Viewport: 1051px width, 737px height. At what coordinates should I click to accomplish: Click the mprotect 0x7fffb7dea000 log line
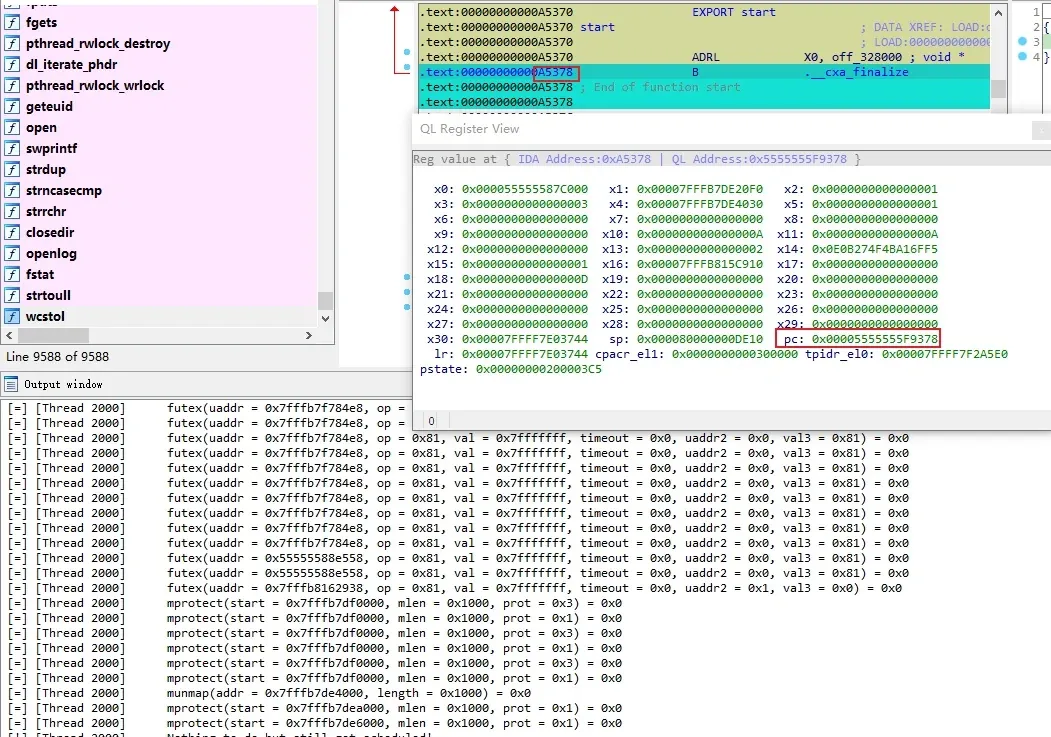tap(315, 708)
